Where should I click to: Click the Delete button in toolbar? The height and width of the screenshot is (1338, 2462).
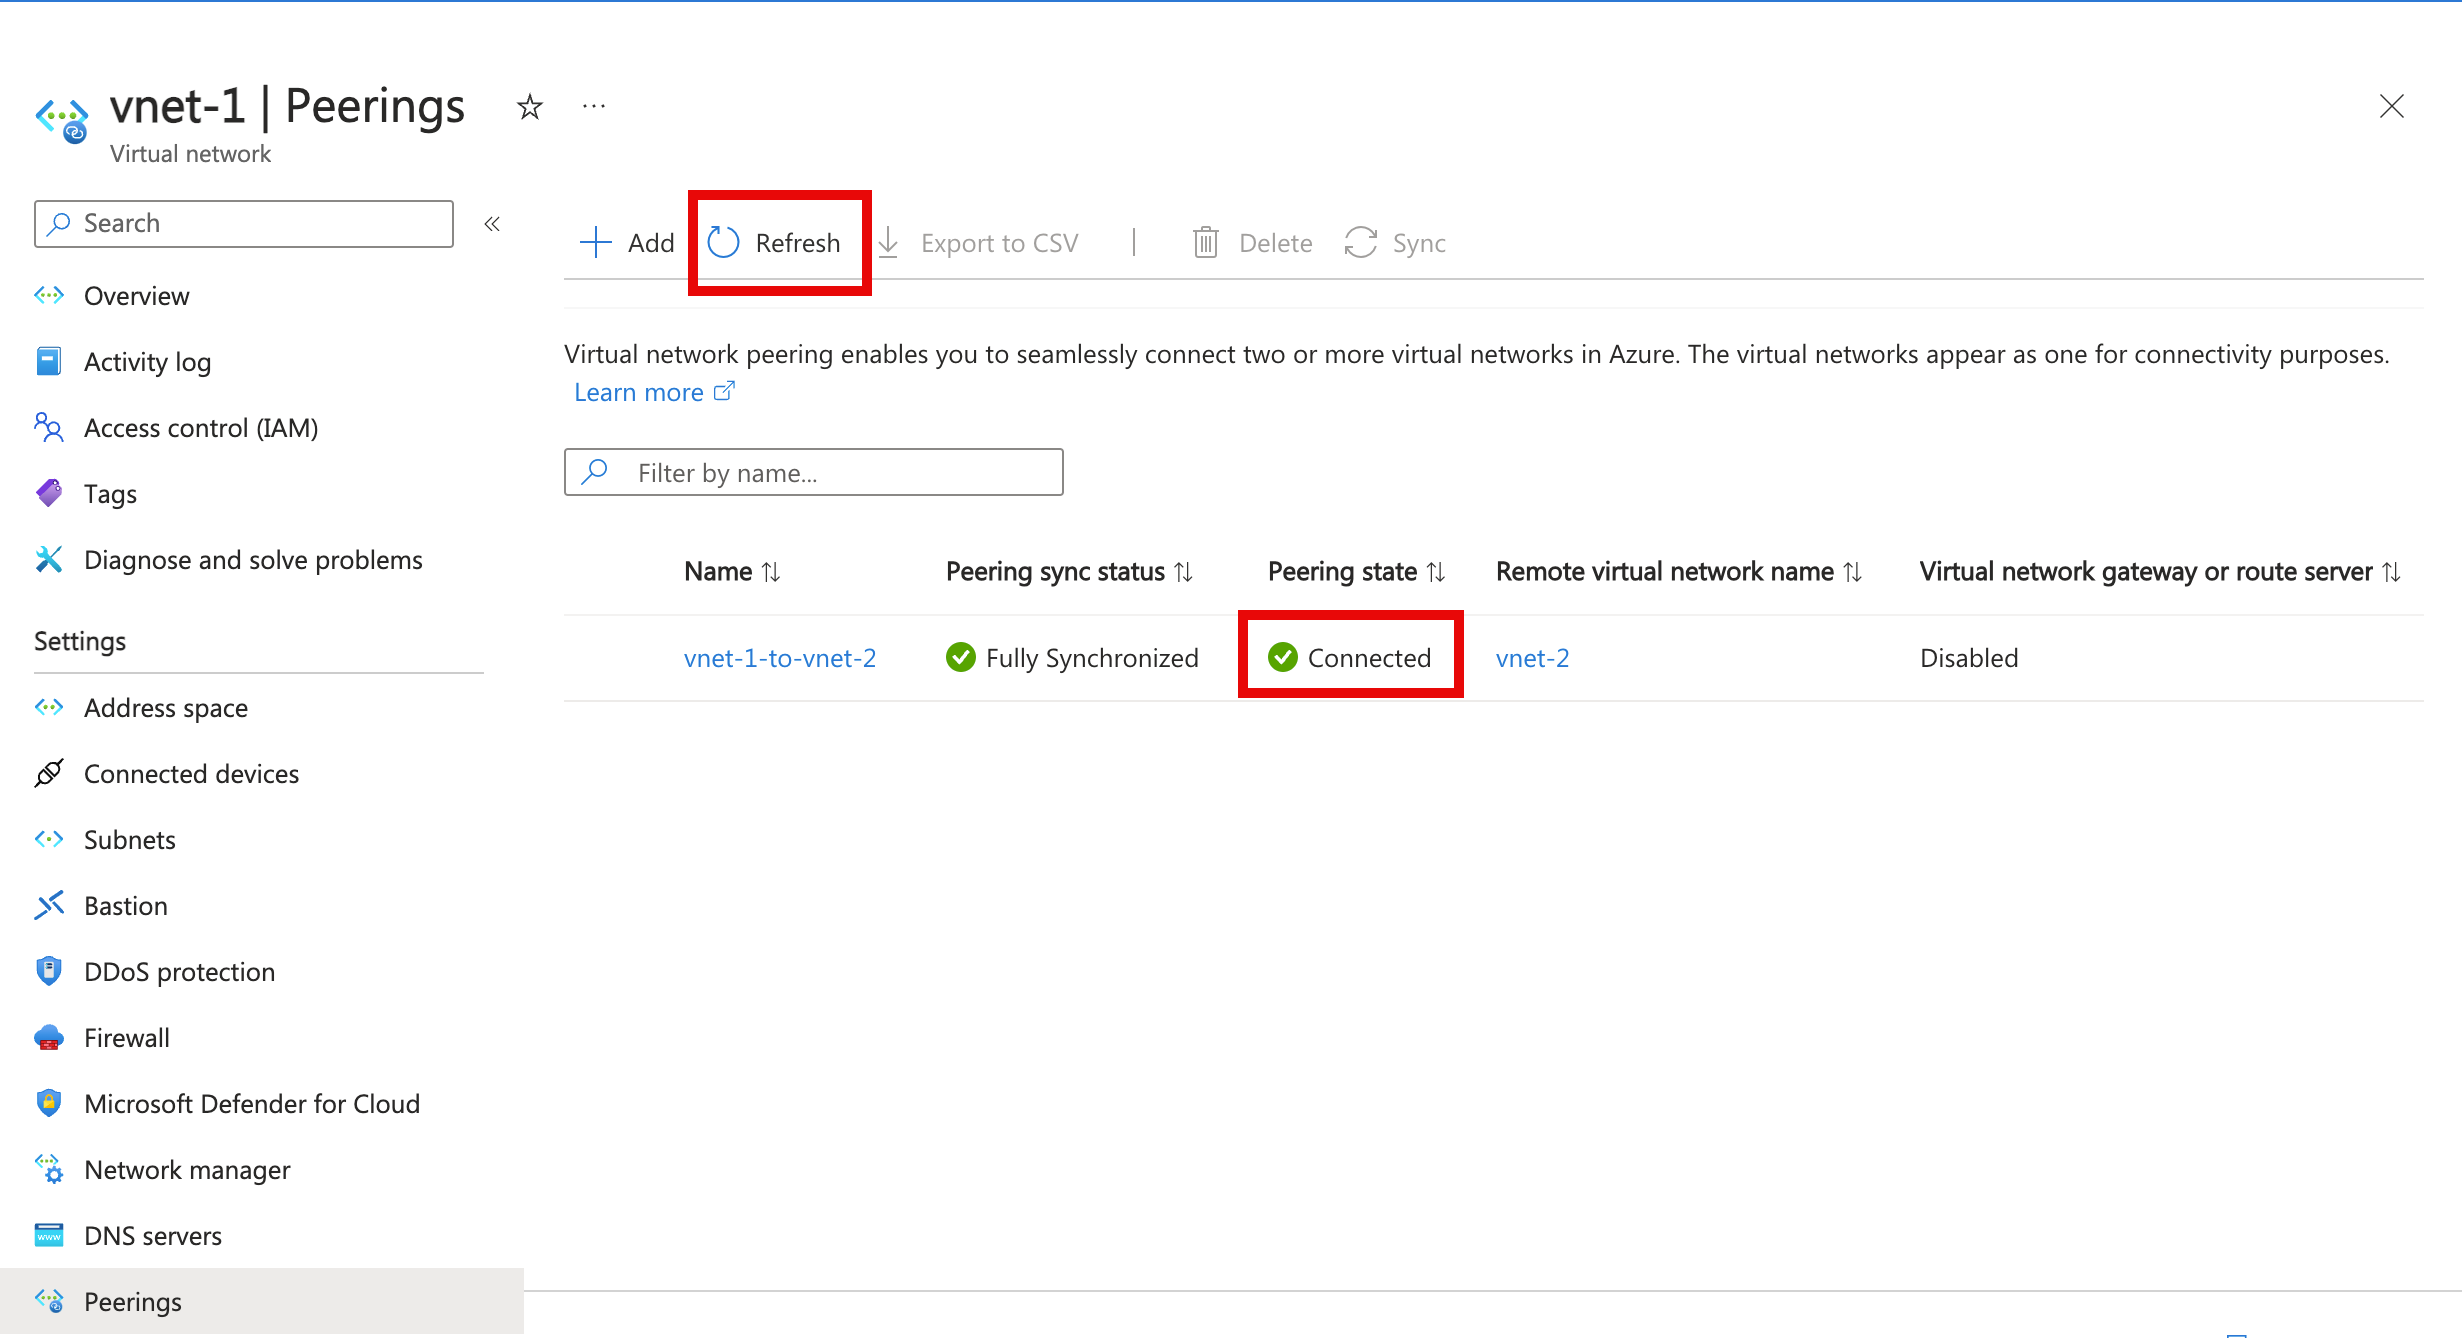(1255, 242)
